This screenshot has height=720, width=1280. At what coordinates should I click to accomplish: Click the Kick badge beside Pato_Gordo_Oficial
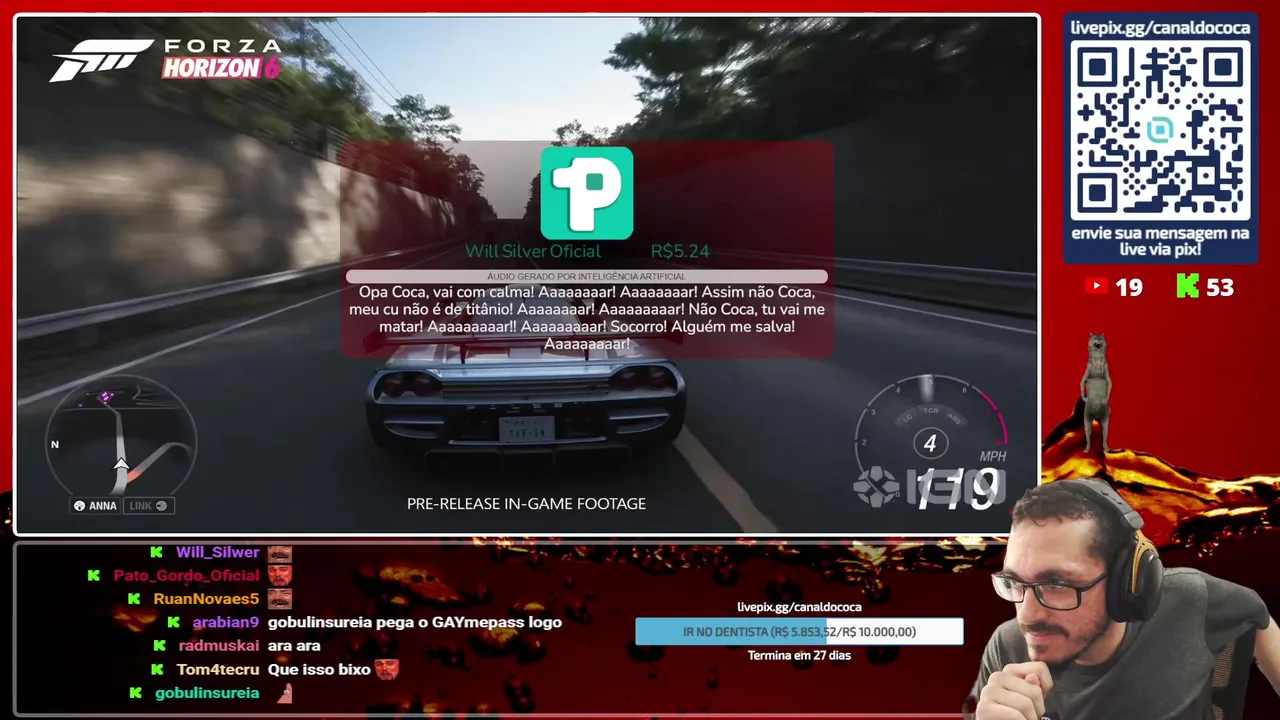click(94, 575)
